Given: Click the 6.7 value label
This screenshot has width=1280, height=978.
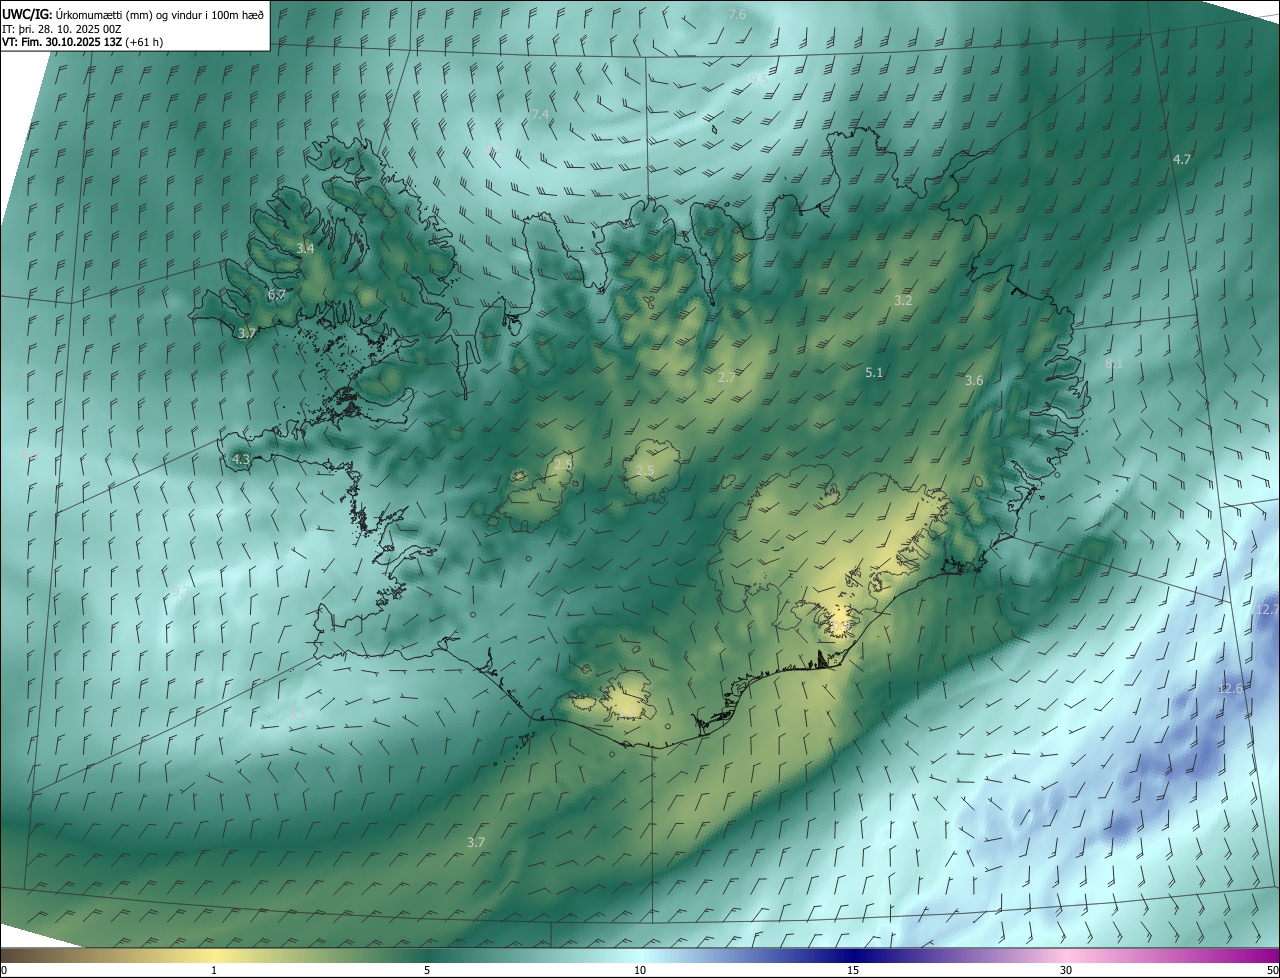Looking at the screenshot, I should 277,295.
